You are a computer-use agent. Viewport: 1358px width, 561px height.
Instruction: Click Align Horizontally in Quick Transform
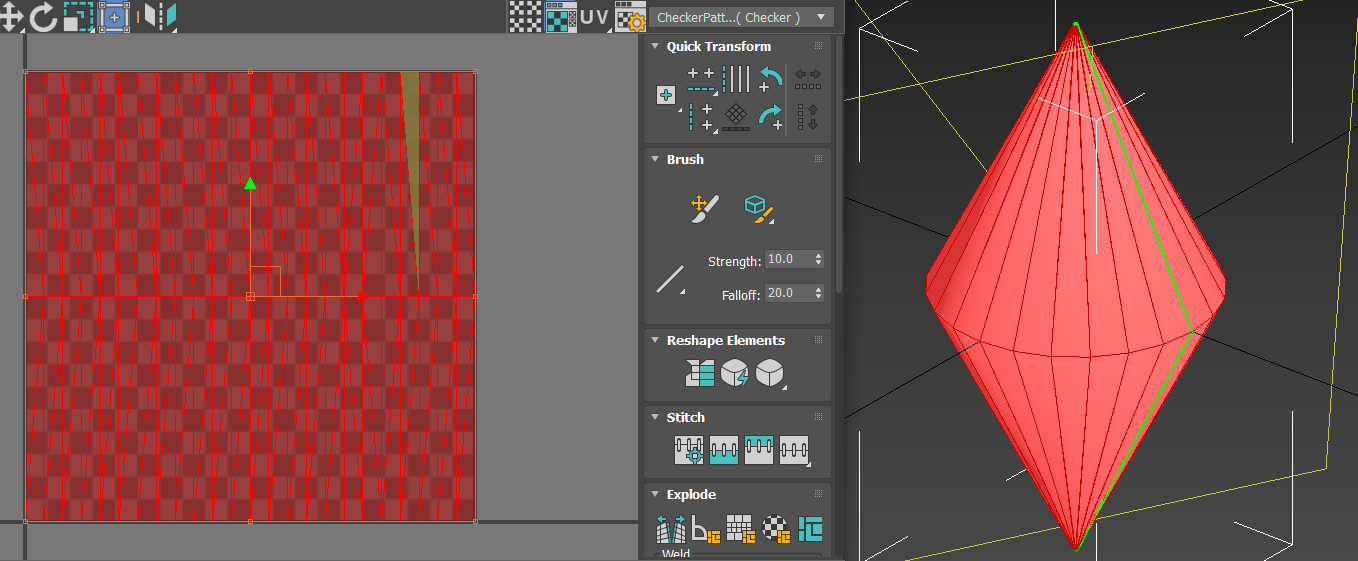(x=703, y=80)
